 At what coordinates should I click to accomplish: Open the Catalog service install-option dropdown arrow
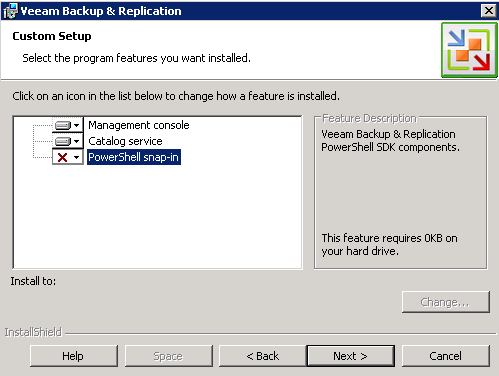77,141
